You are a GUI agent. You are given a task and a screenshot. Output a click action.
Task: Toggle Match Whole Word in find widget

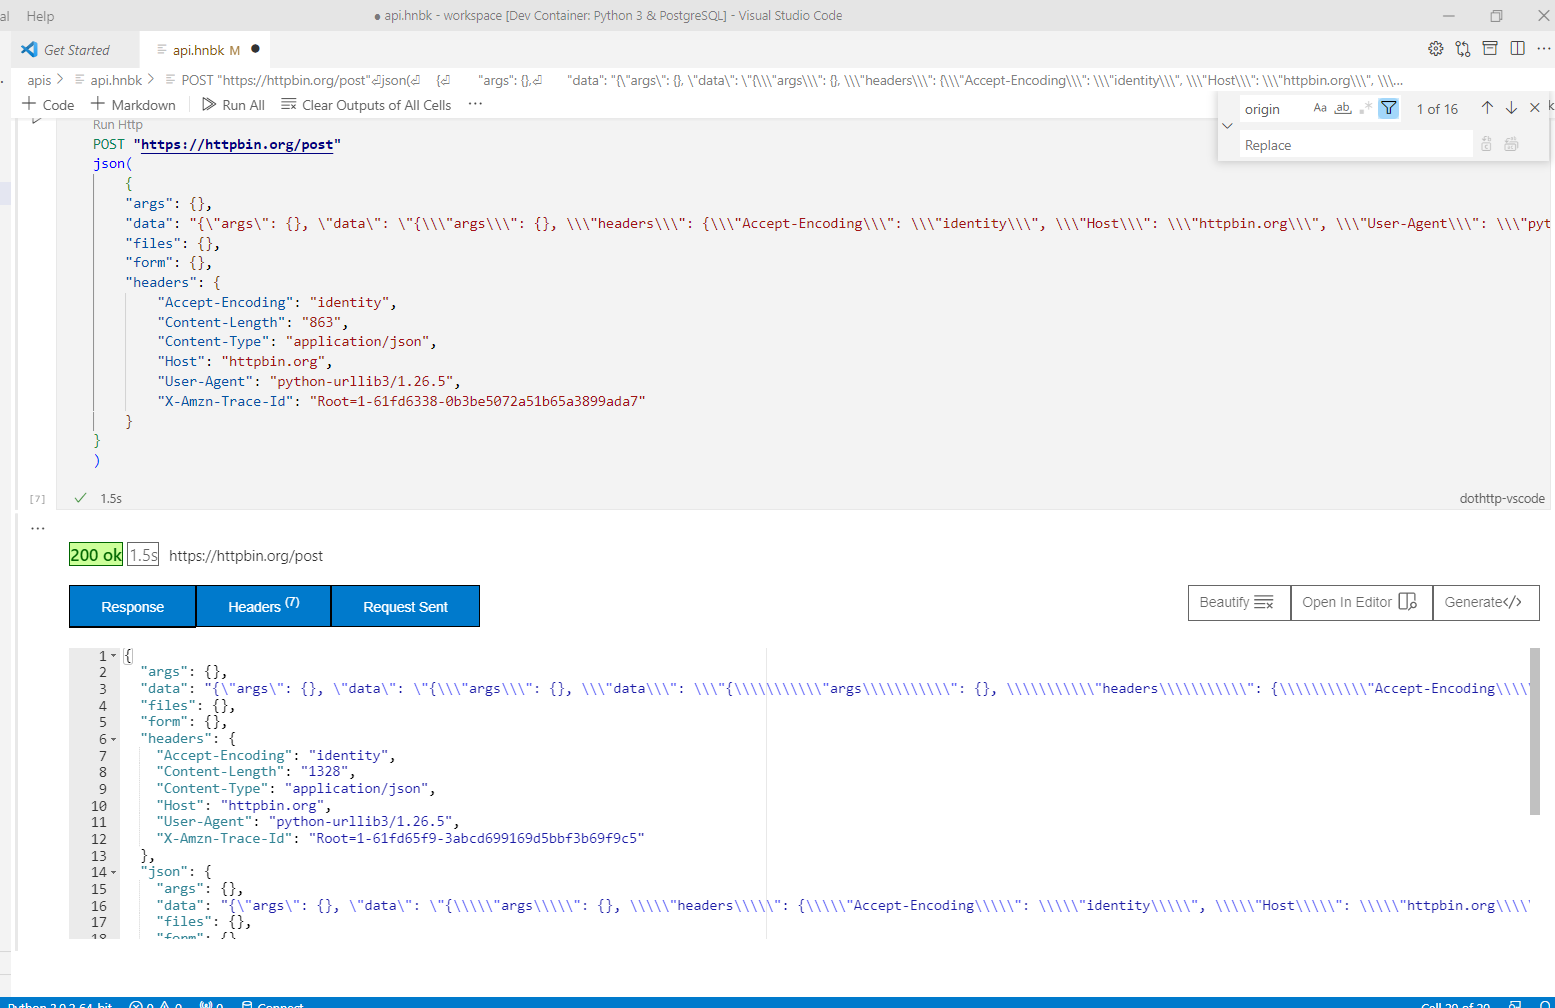pyautogui.click(x=1343, y=108)
